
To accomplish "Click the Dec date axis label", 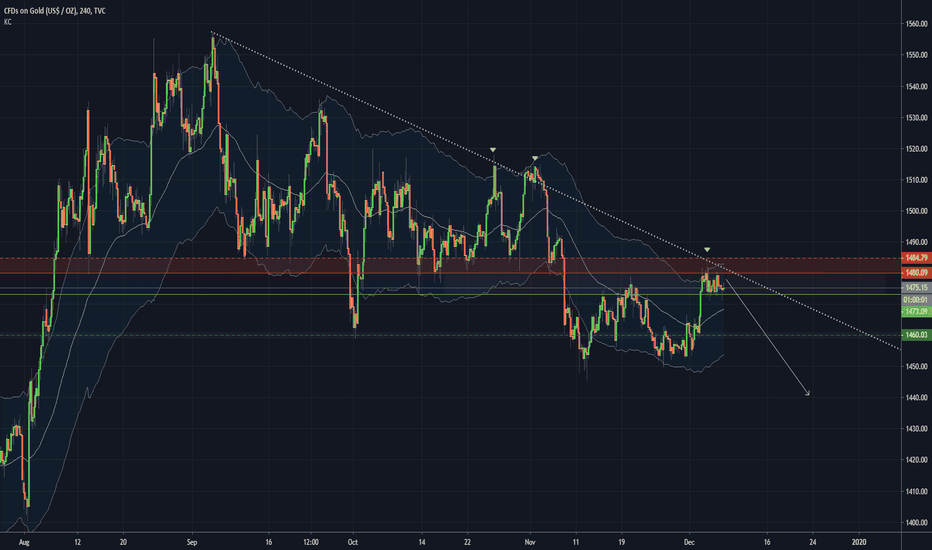I will click(689, 542).
